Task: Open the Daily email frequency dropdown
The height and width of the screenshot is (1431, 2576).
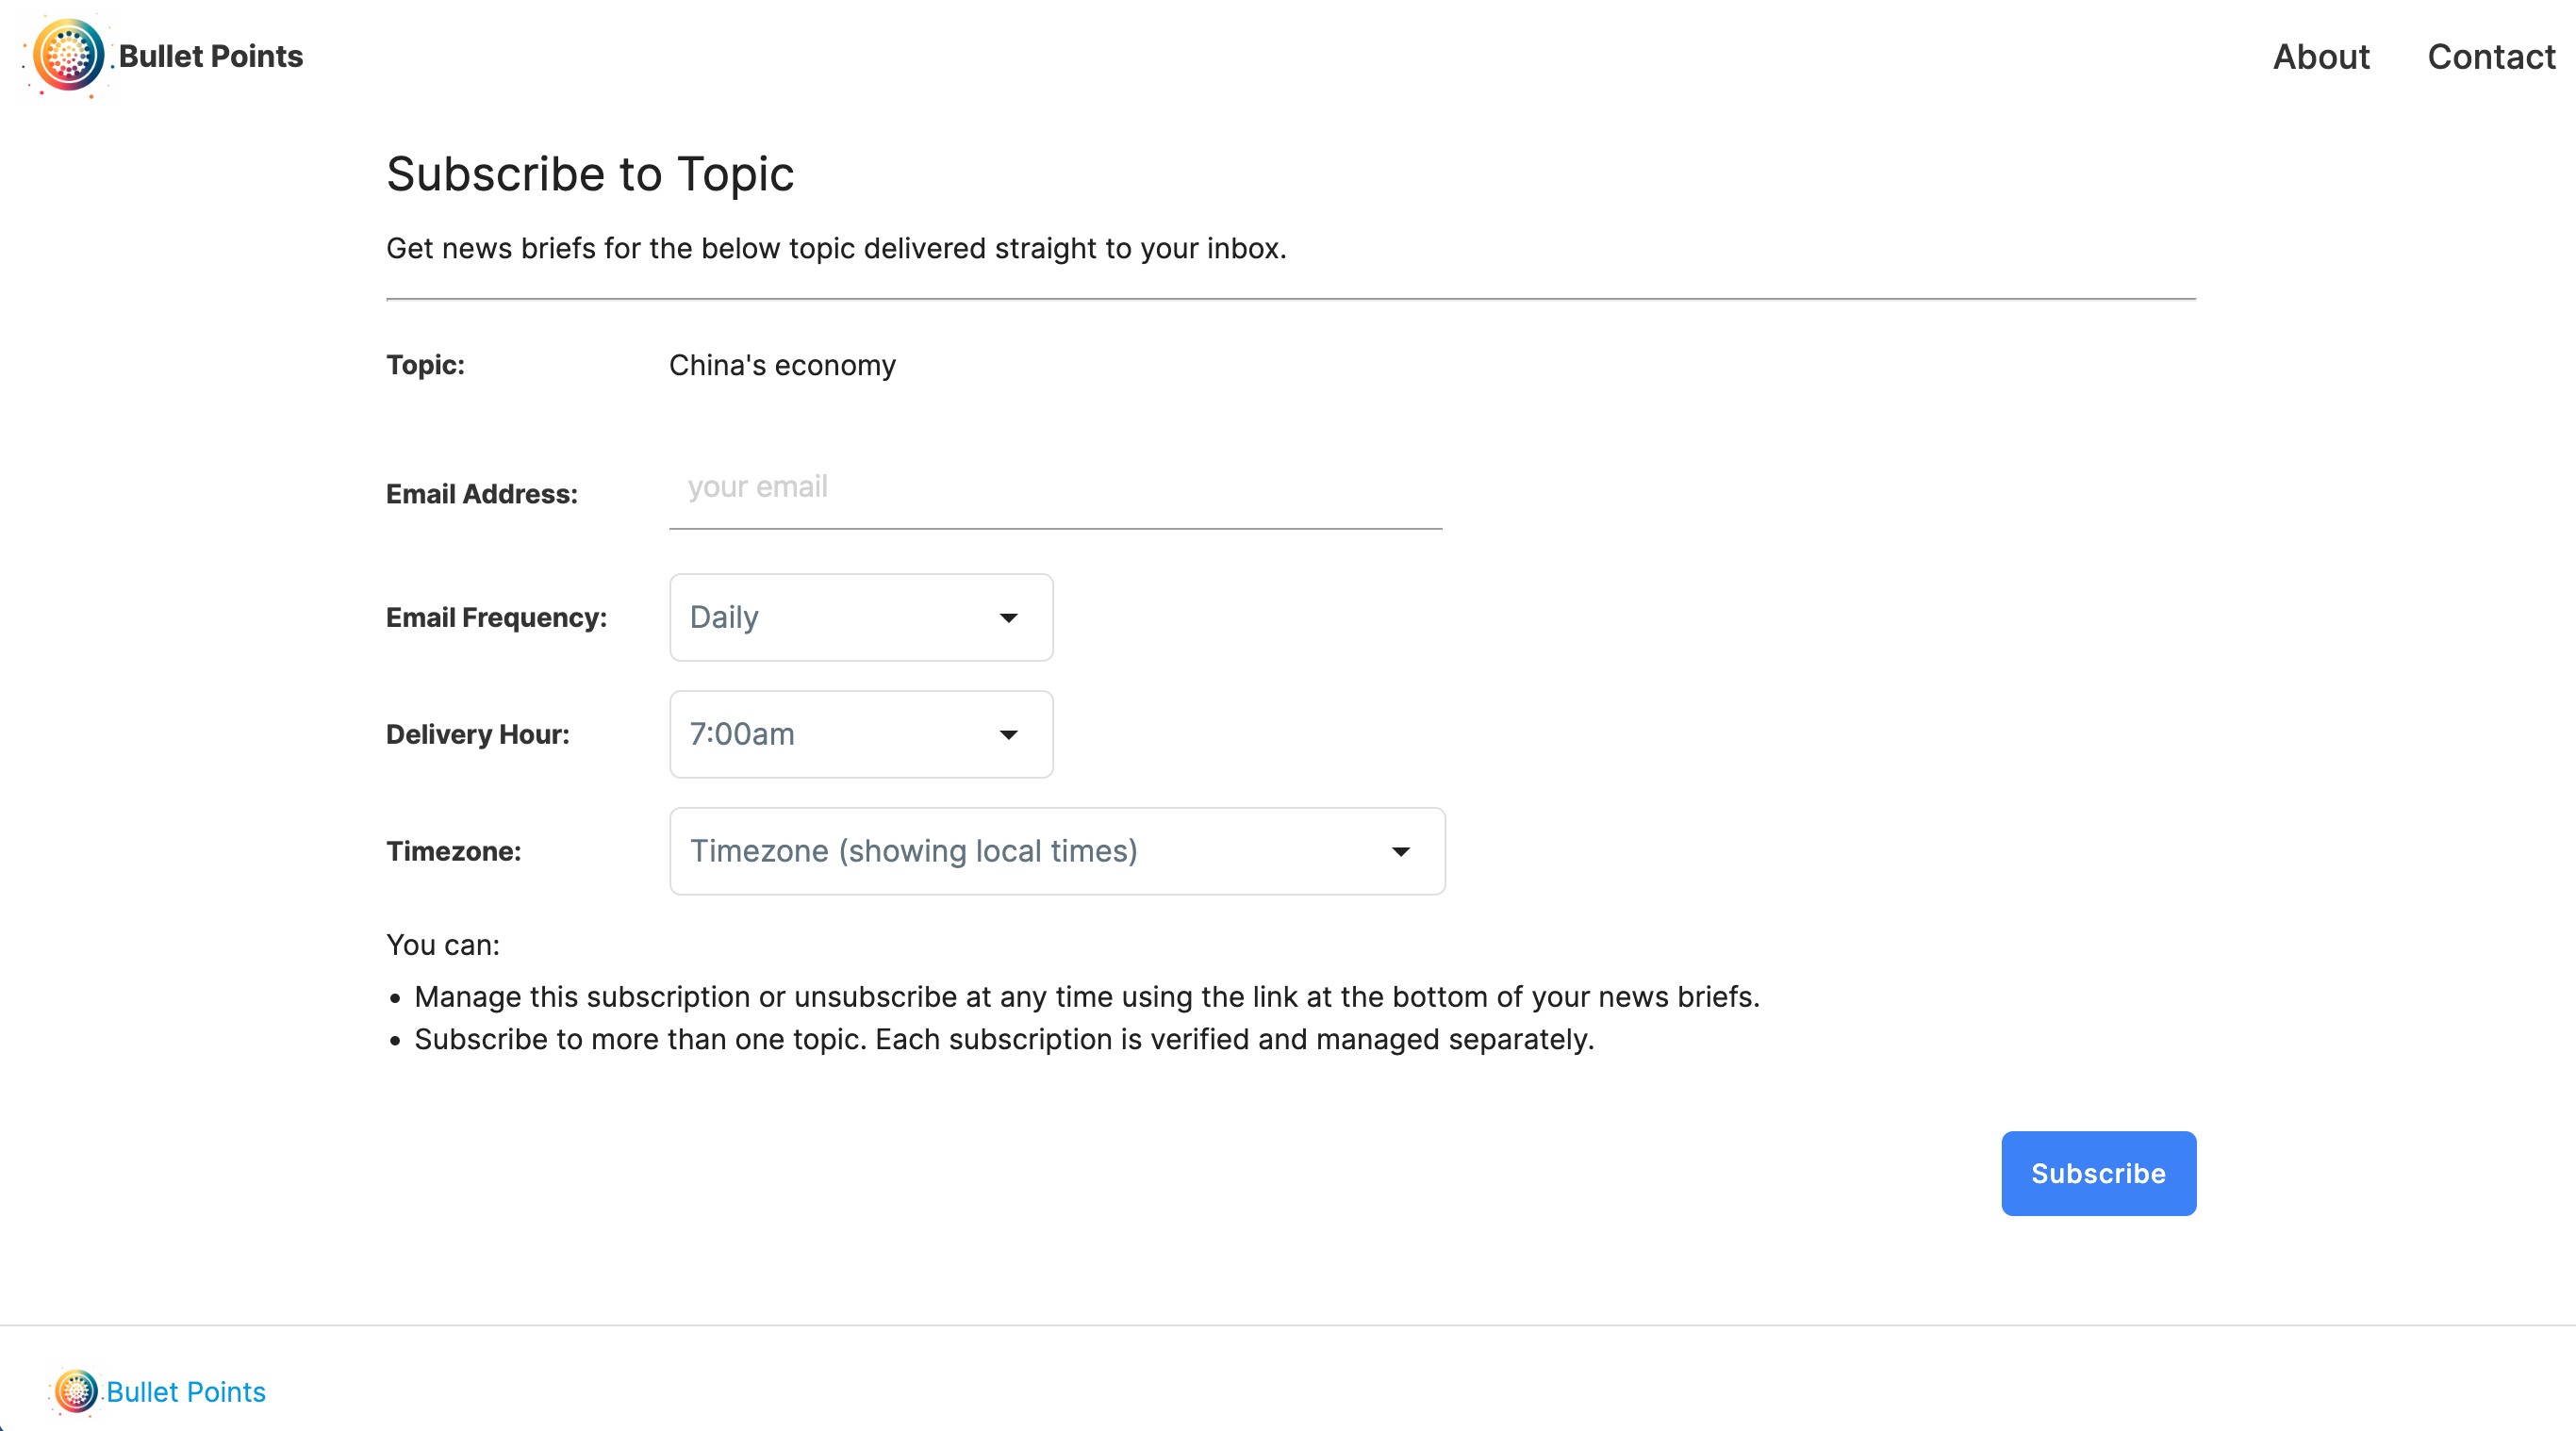Action: [x=861, y=617]
